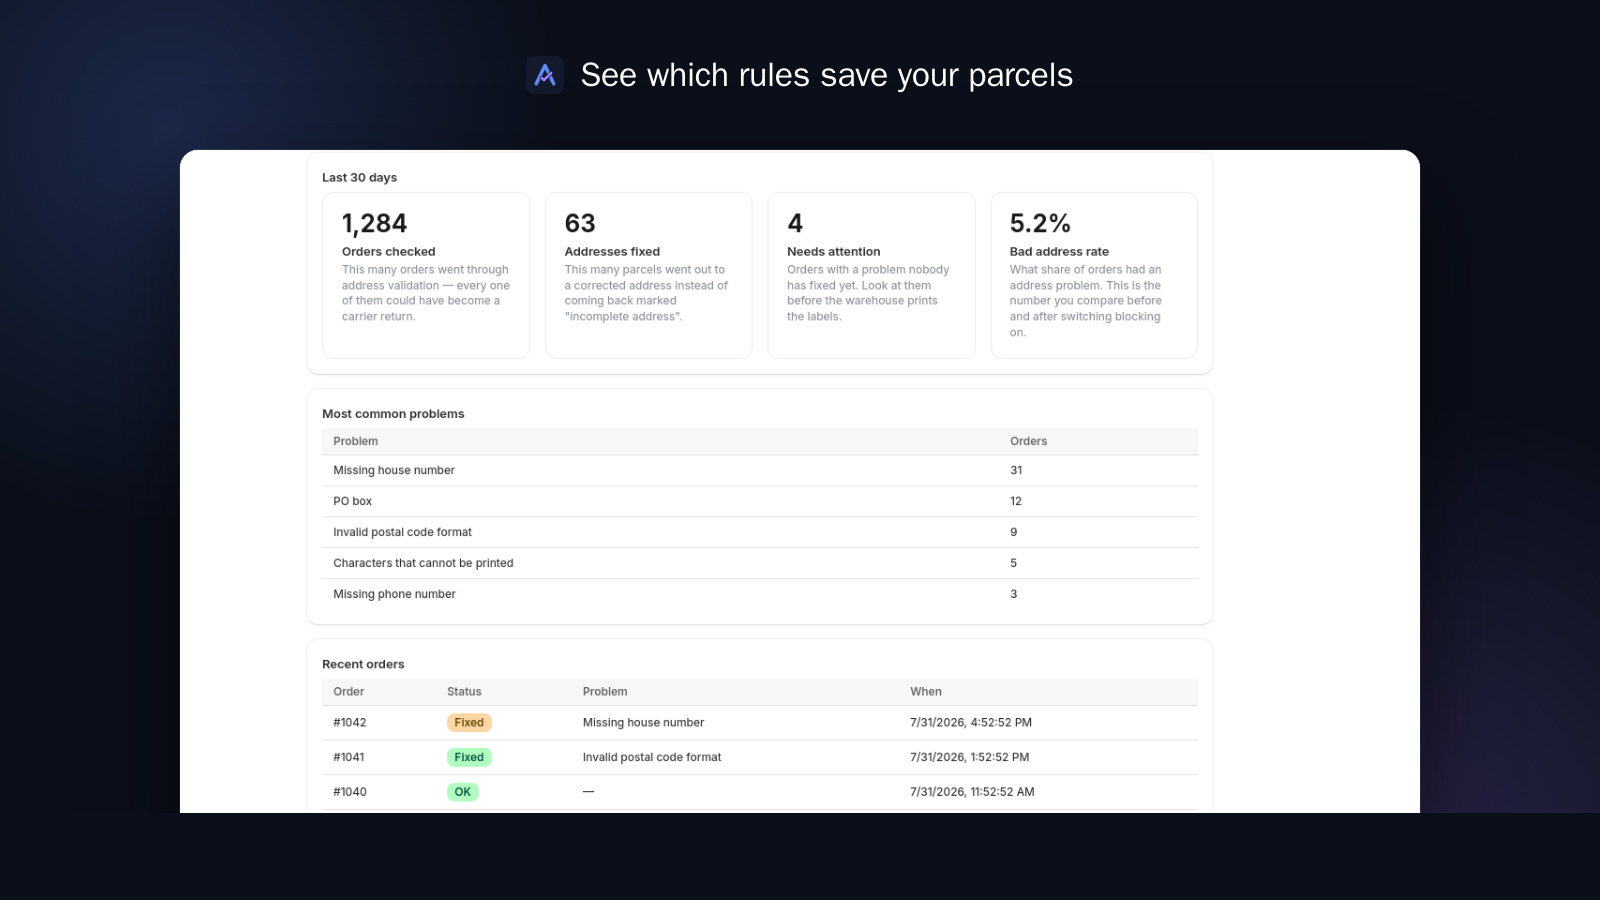Image resolution: width=1600 pixels, height=900 pixels.
Task: Select the Needs attention card
Action: (871, 275)
